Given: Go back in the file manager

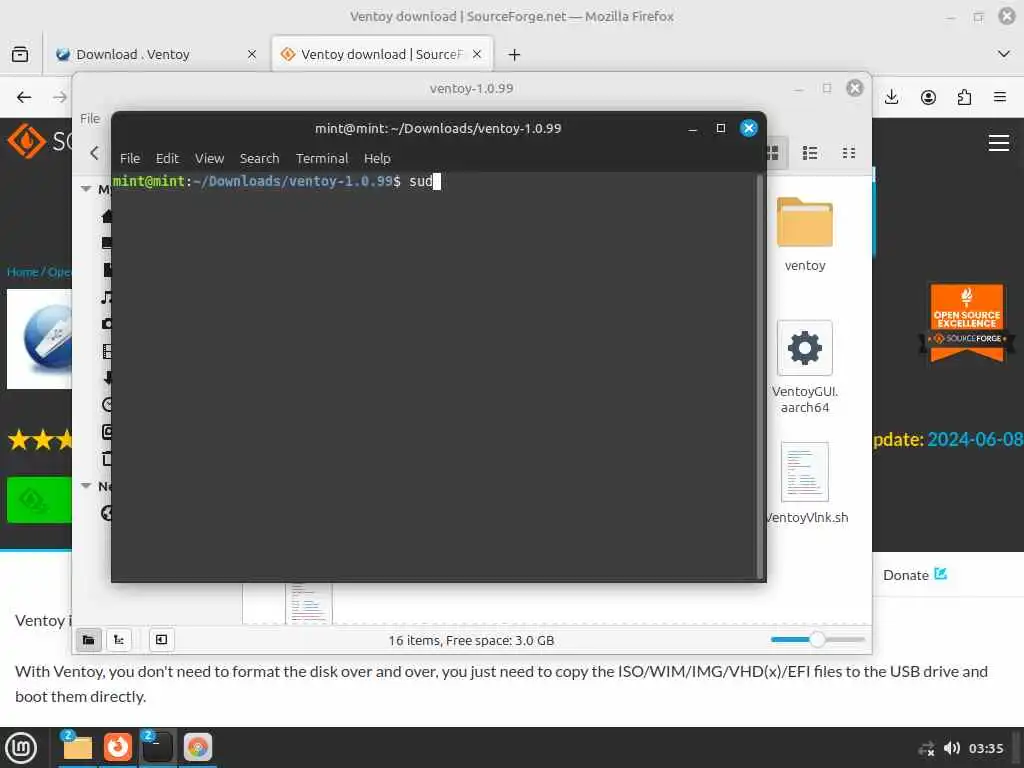Looking at the screenshot, I should [x=94, y=153].
